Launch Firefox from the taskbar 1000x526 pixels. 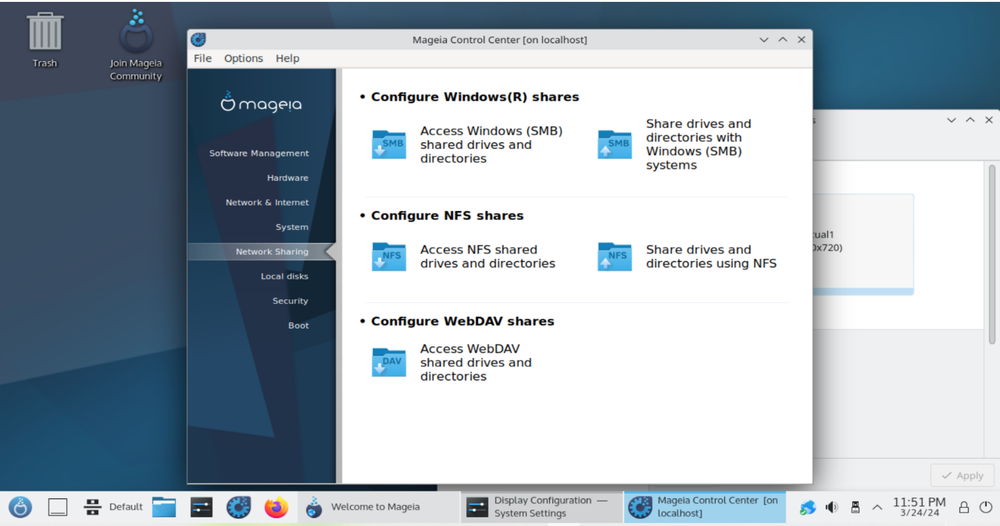(276, 508)
